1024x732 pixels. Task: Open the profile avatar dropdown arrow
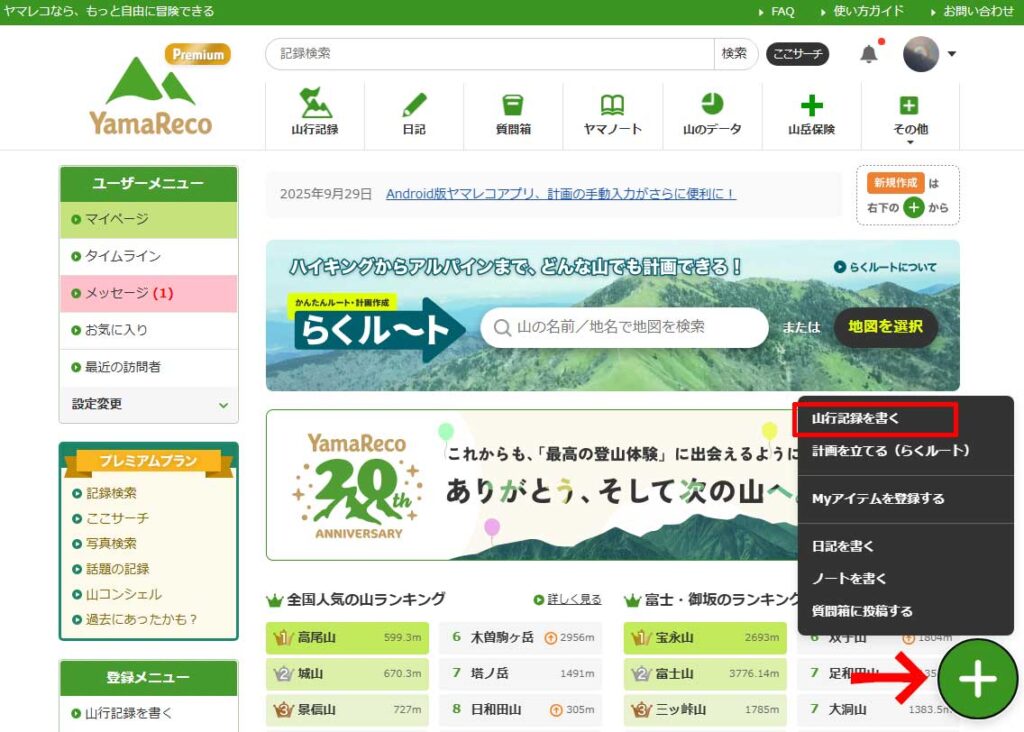pyautogui.click(x=952, y=54)
